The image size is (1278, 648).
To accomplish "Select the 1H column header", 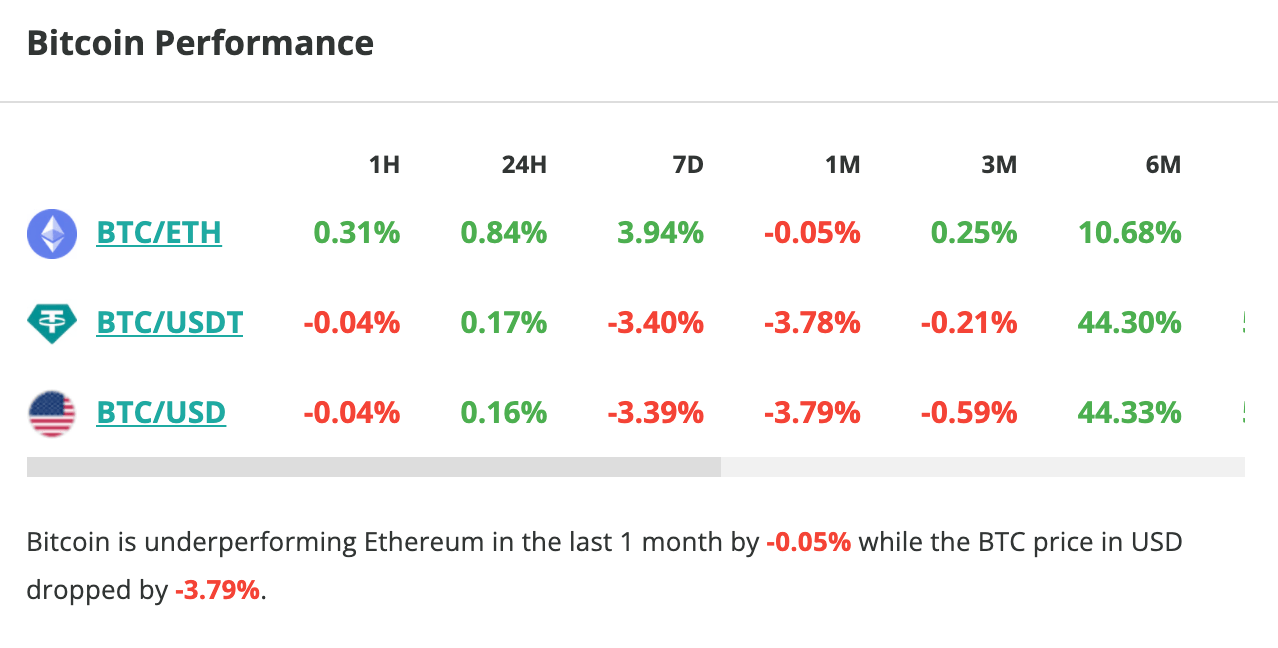I will click(384, 165).
